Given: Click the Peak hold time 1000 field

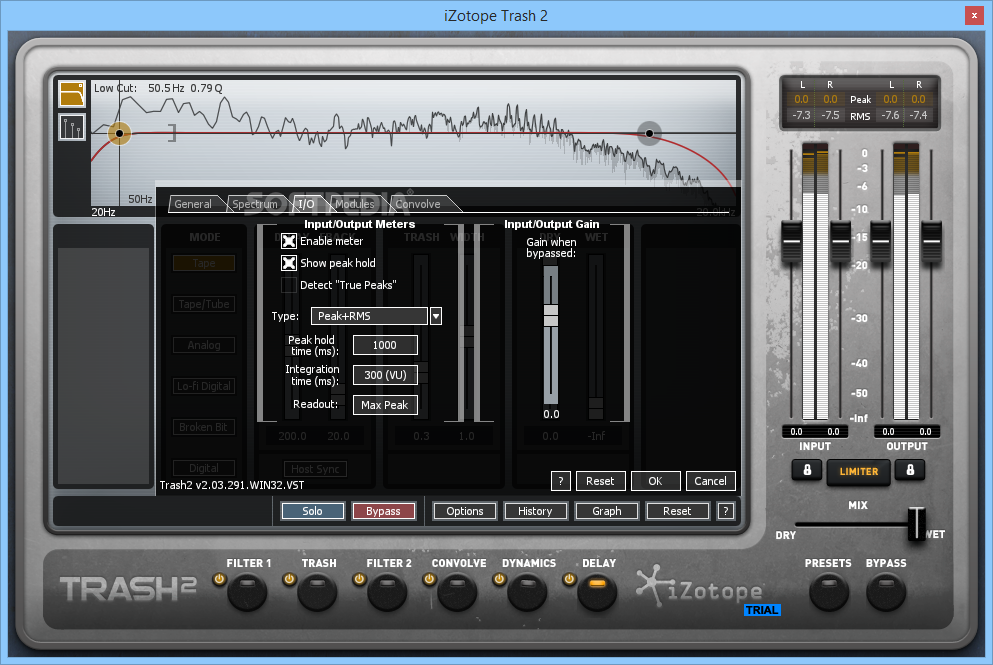Looking at the screenshot, I should coord(385,345).
